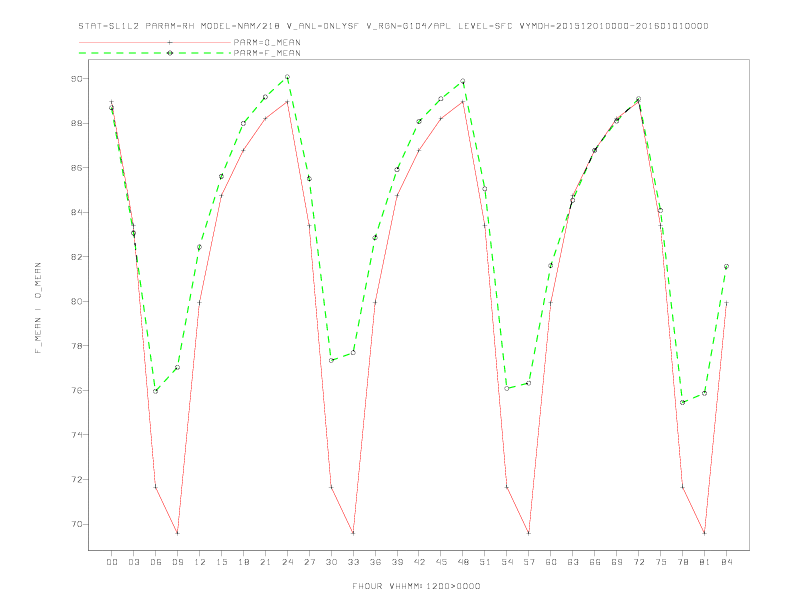Click x-axis tick label 30
The width and height of the screenshot is (792, 612).
331,562
